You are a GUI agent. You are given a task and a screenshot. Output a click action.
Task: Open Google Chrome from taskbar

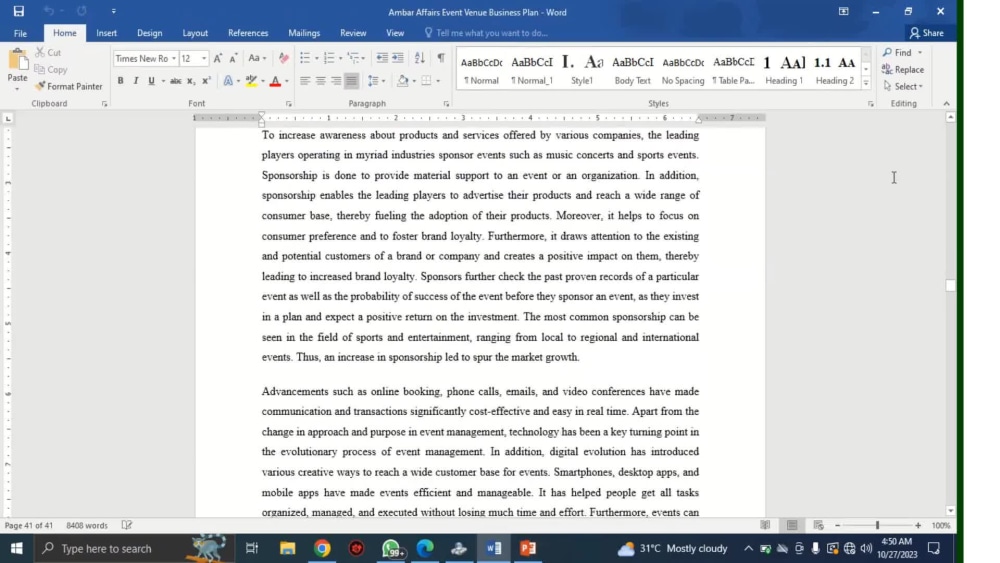point(322,548)
